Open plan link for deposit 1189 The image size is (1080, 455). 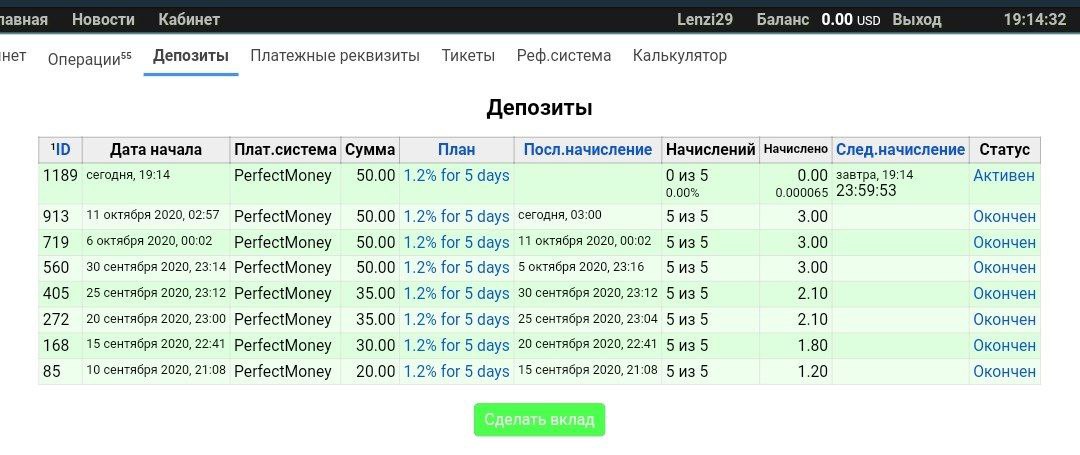pos(456,176)
